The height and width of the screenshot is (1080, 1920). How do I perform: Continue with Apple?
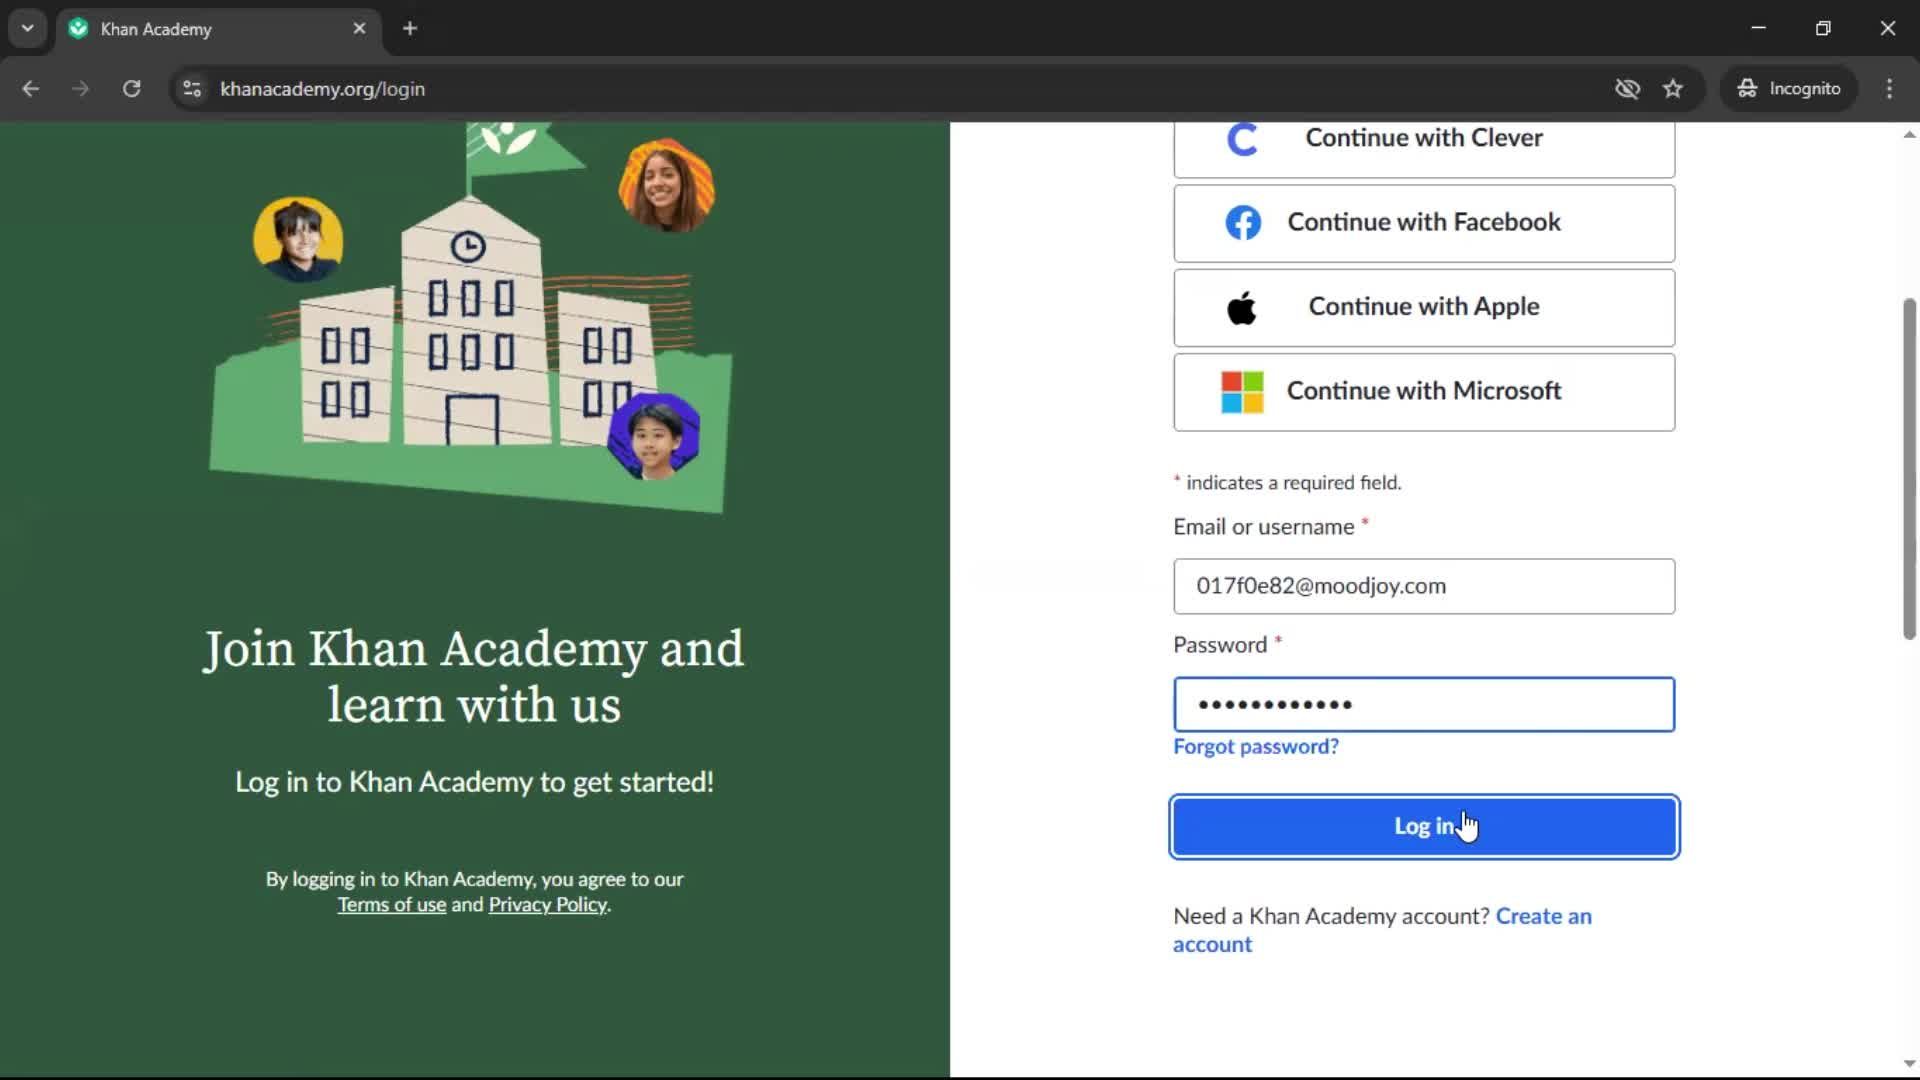coord(1424,308)
